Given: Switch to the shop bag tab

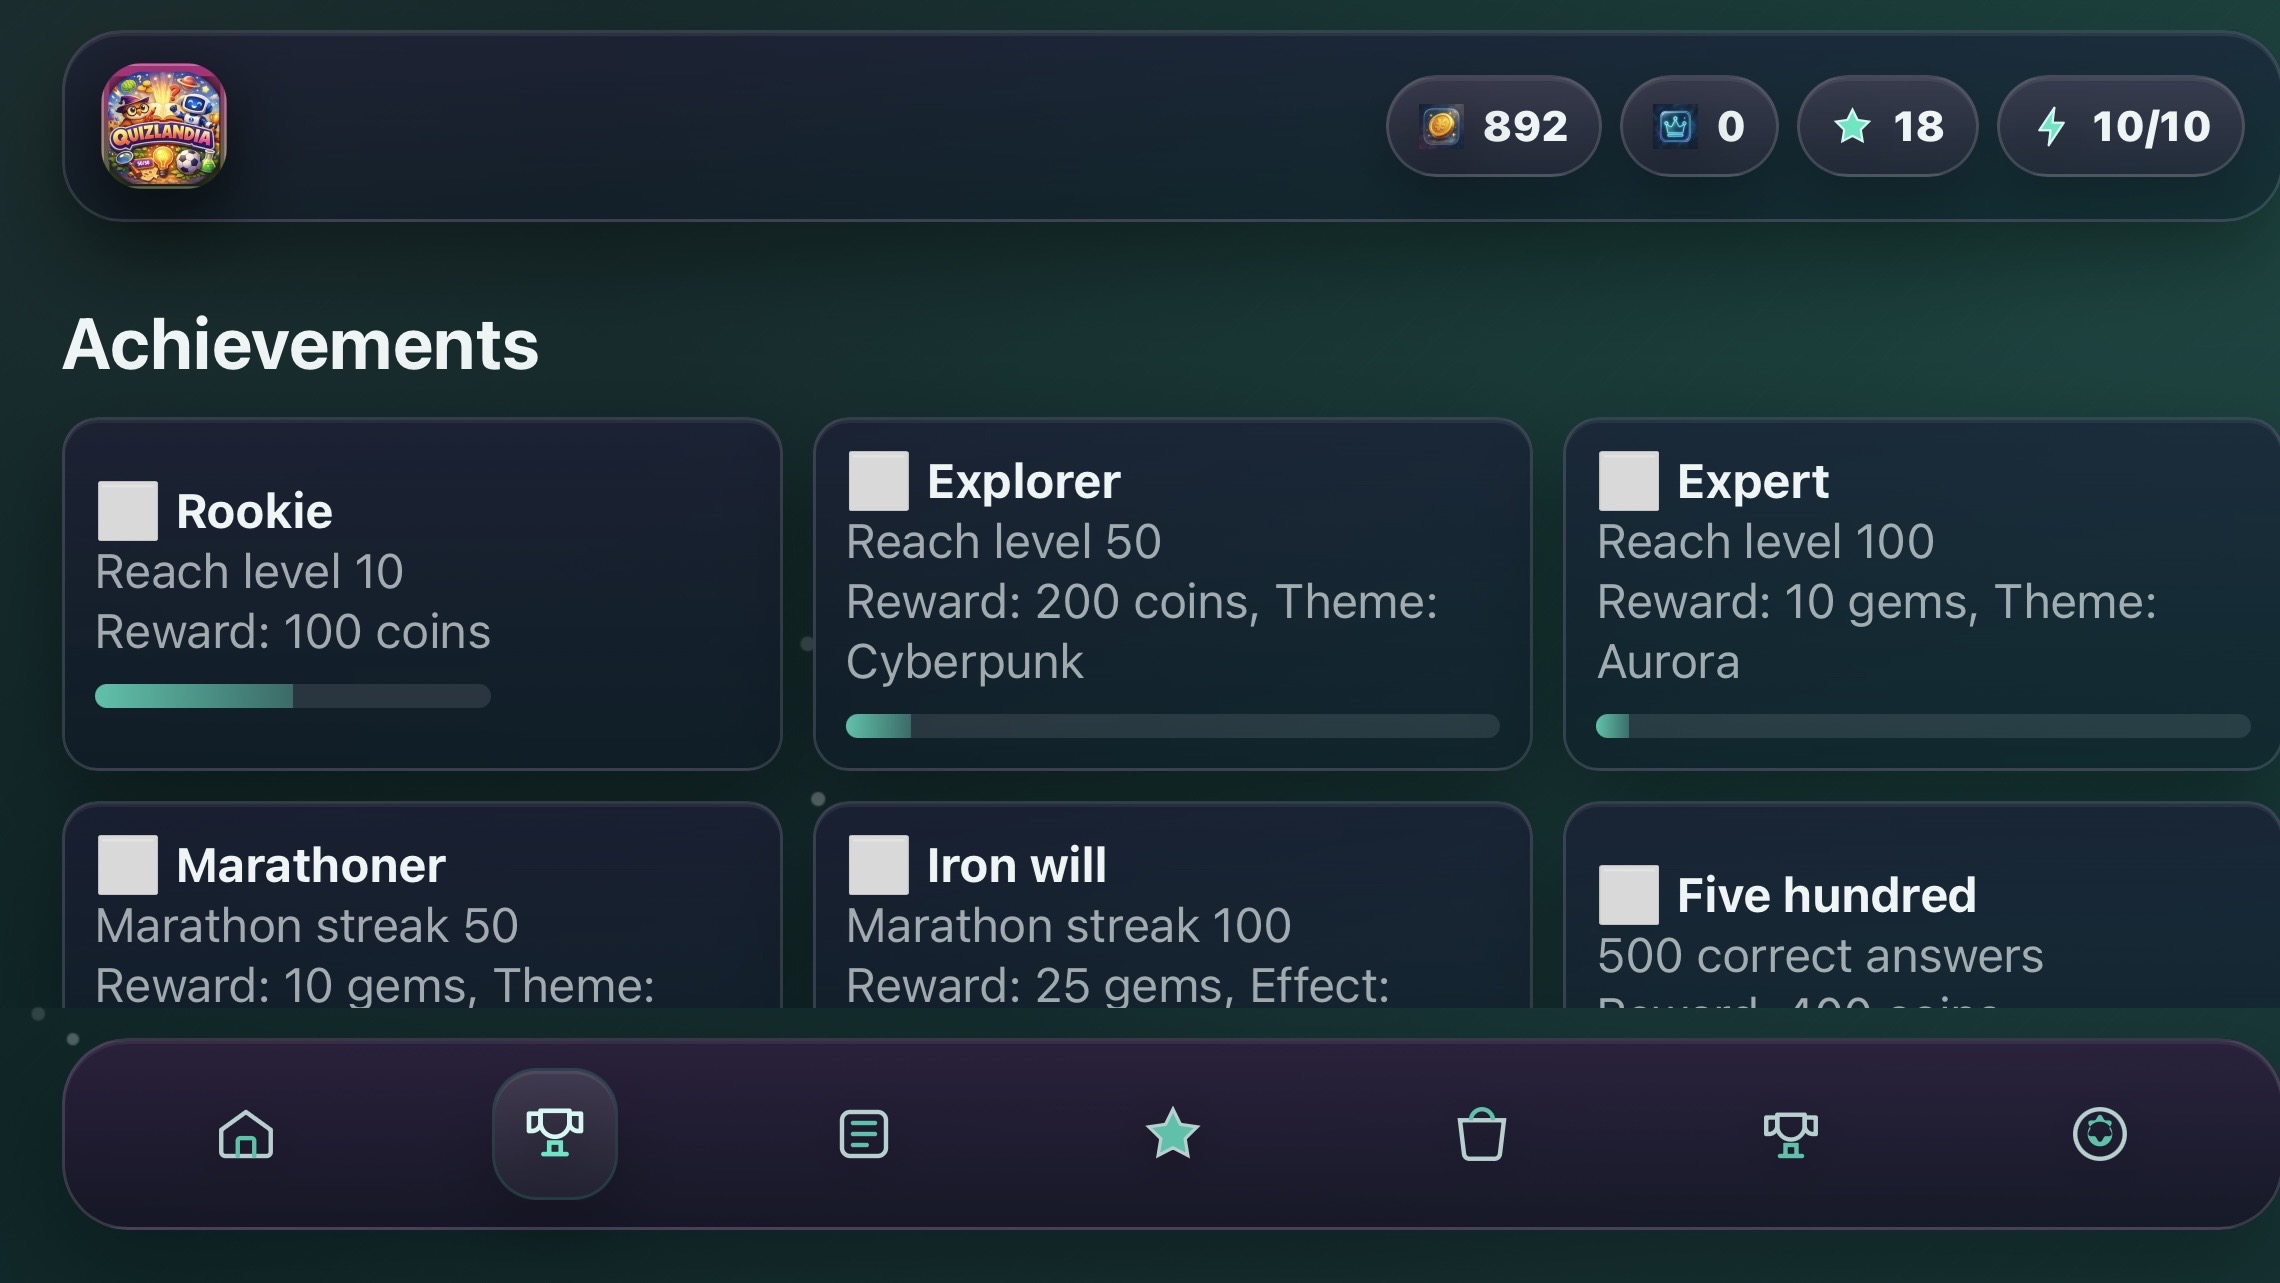Looking at the screenshot, I should (x=1480, y=1134).
